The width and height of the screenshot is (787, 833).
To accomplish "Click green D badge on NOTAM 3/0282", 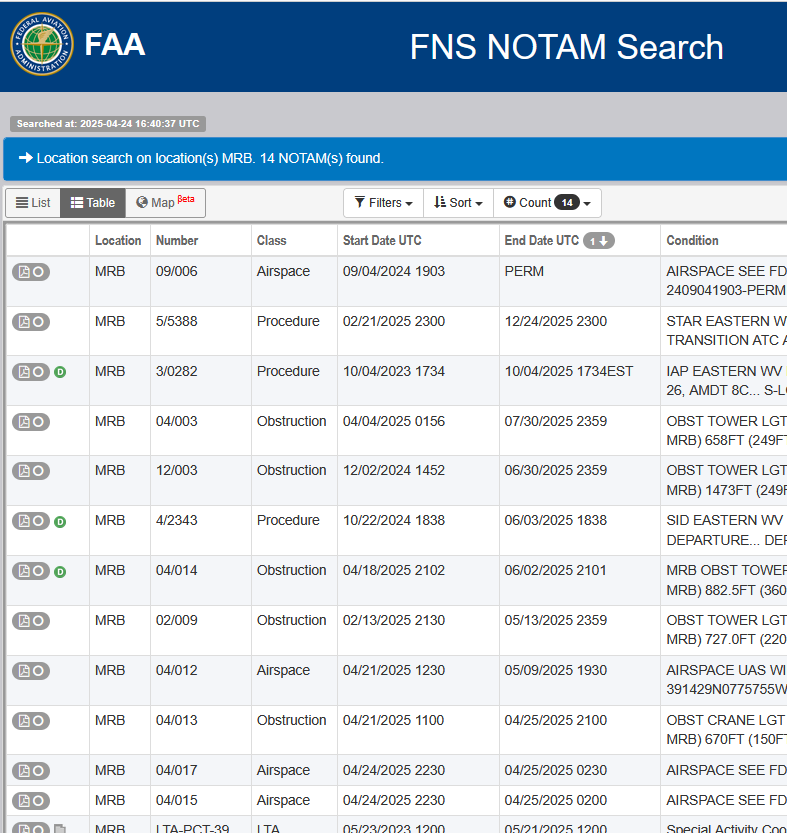I will click(x=60, y=372).
